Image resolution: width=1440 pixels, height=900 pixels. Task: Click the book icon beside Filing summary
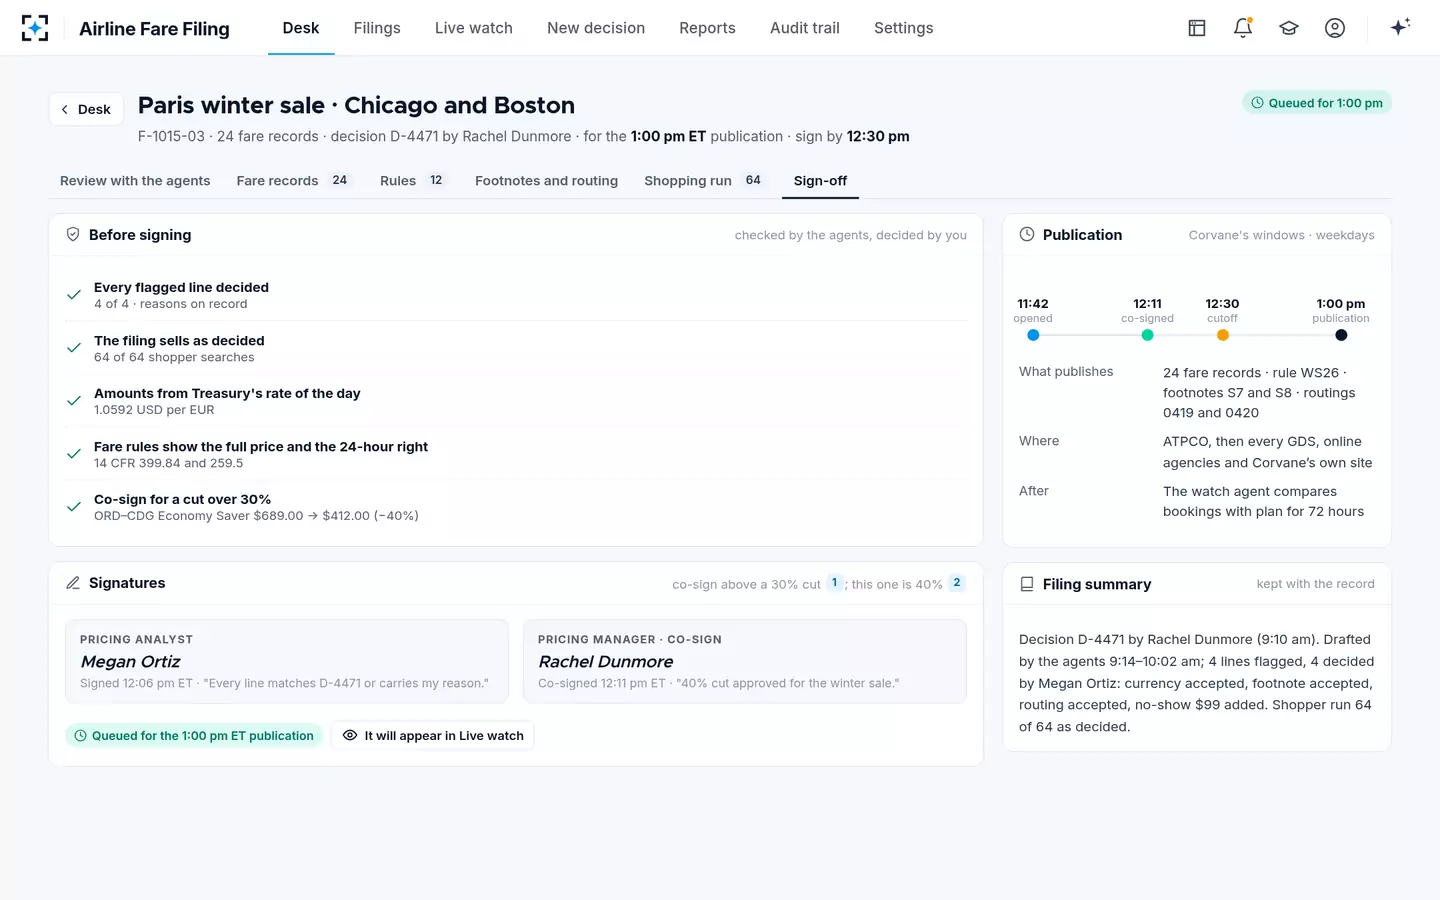[x=1027, y=584]
